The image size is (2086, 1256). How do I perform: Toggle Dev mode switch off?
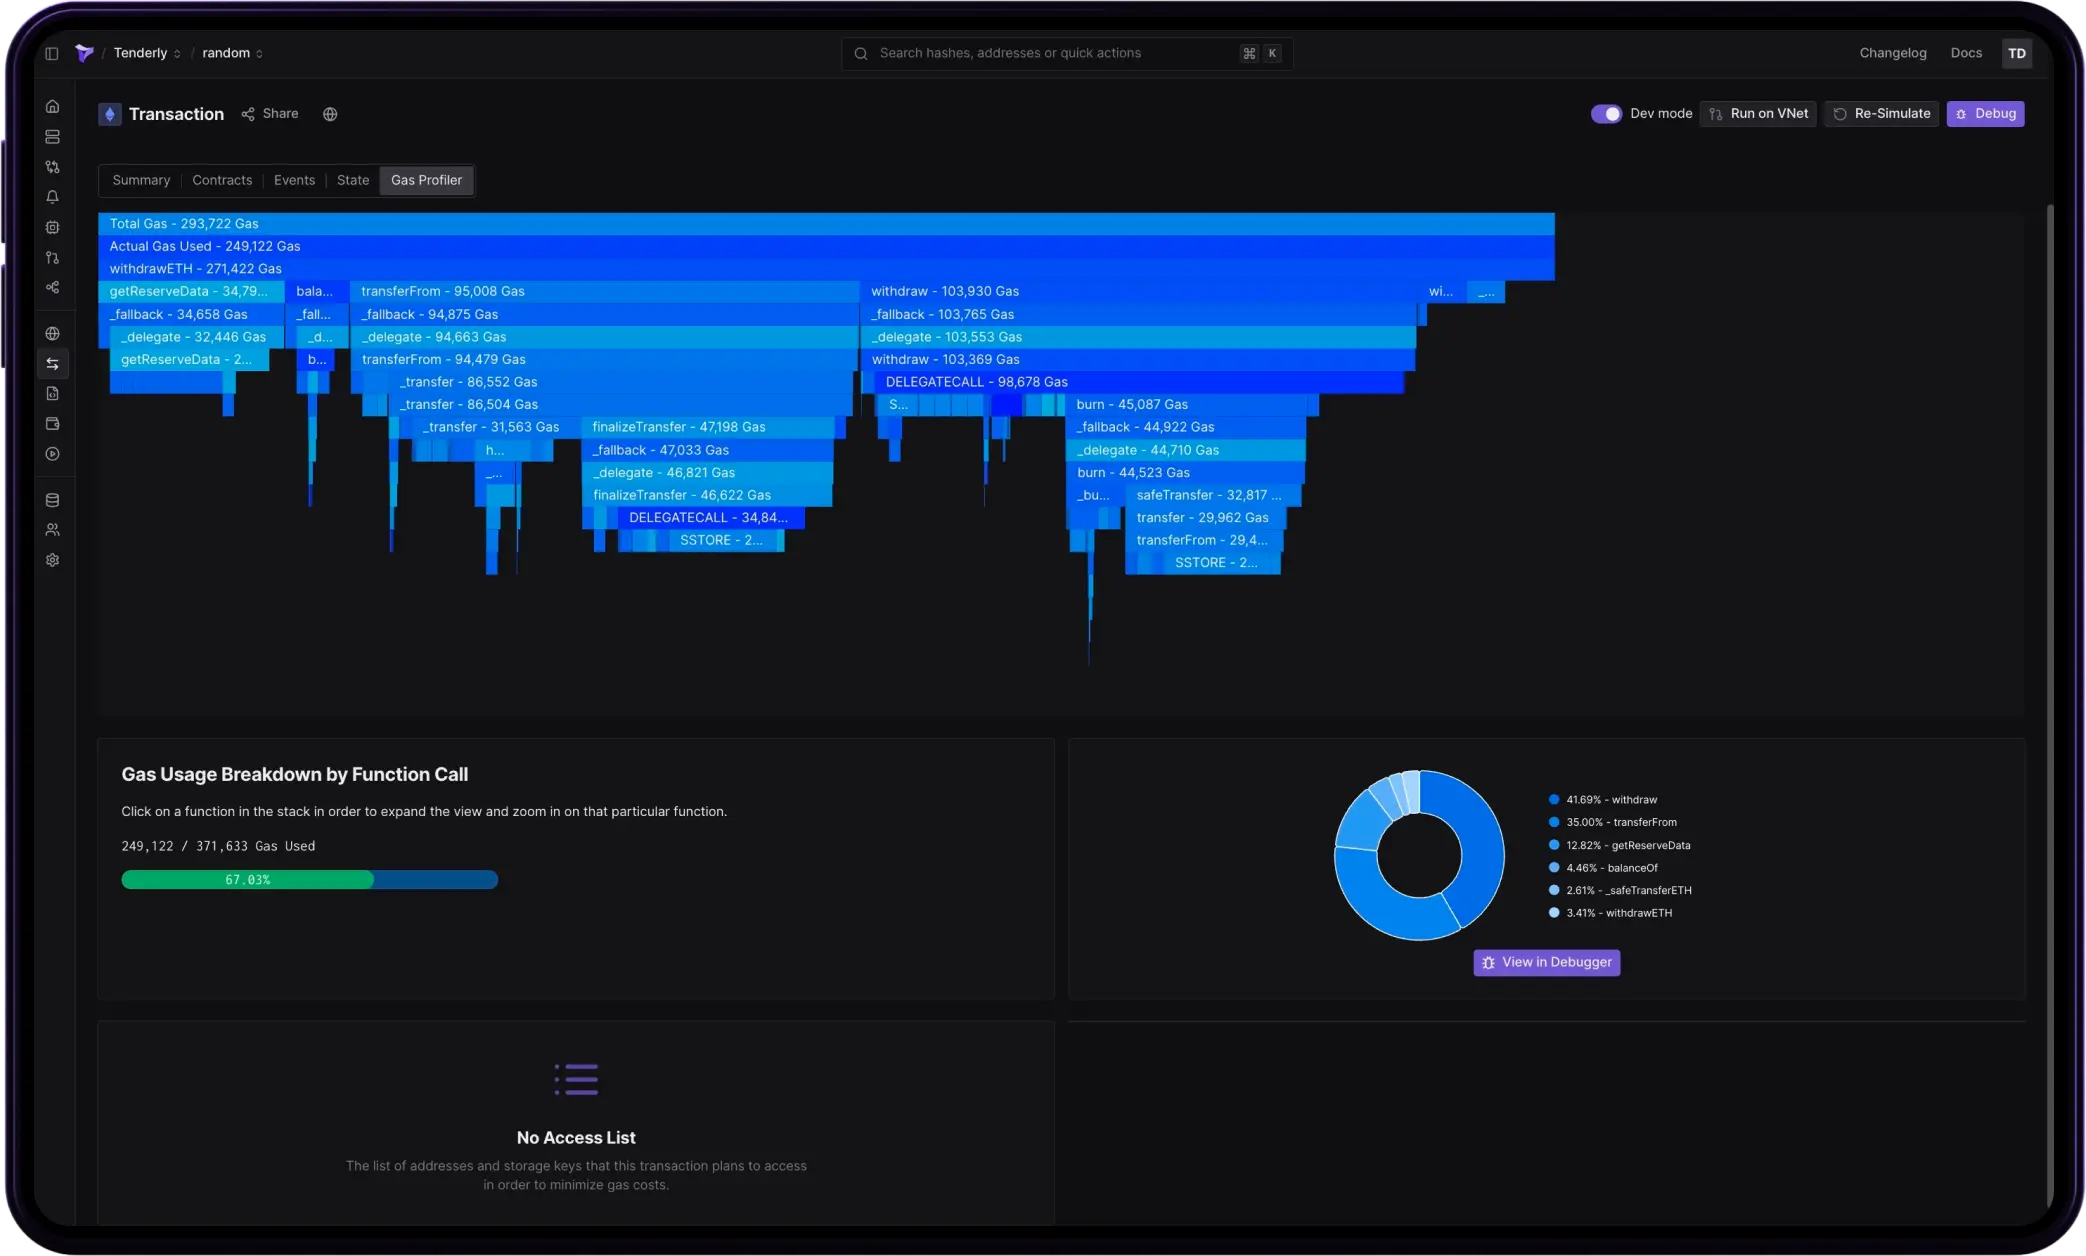pyautogui.click(x=1606, y=114)
